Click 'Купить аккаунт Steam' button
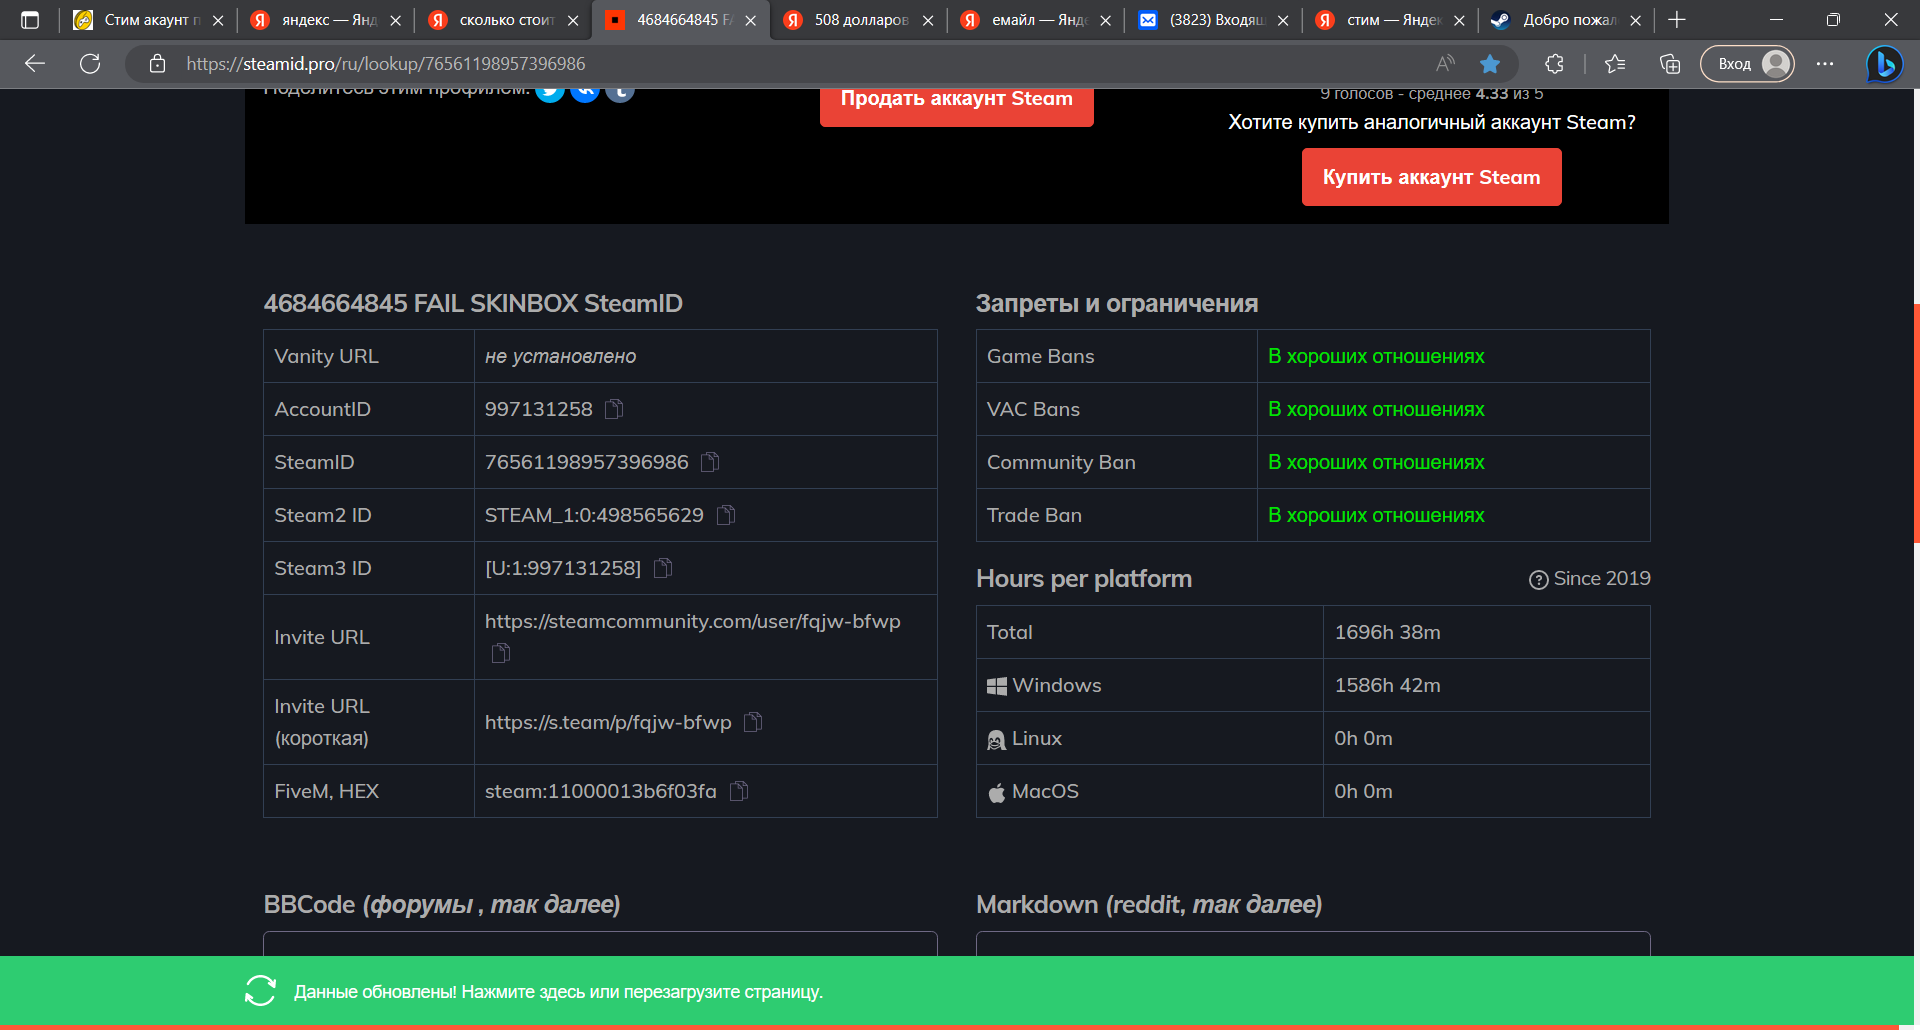This screenshot has height=1030, width=1920. click(x=1432, y=177)
